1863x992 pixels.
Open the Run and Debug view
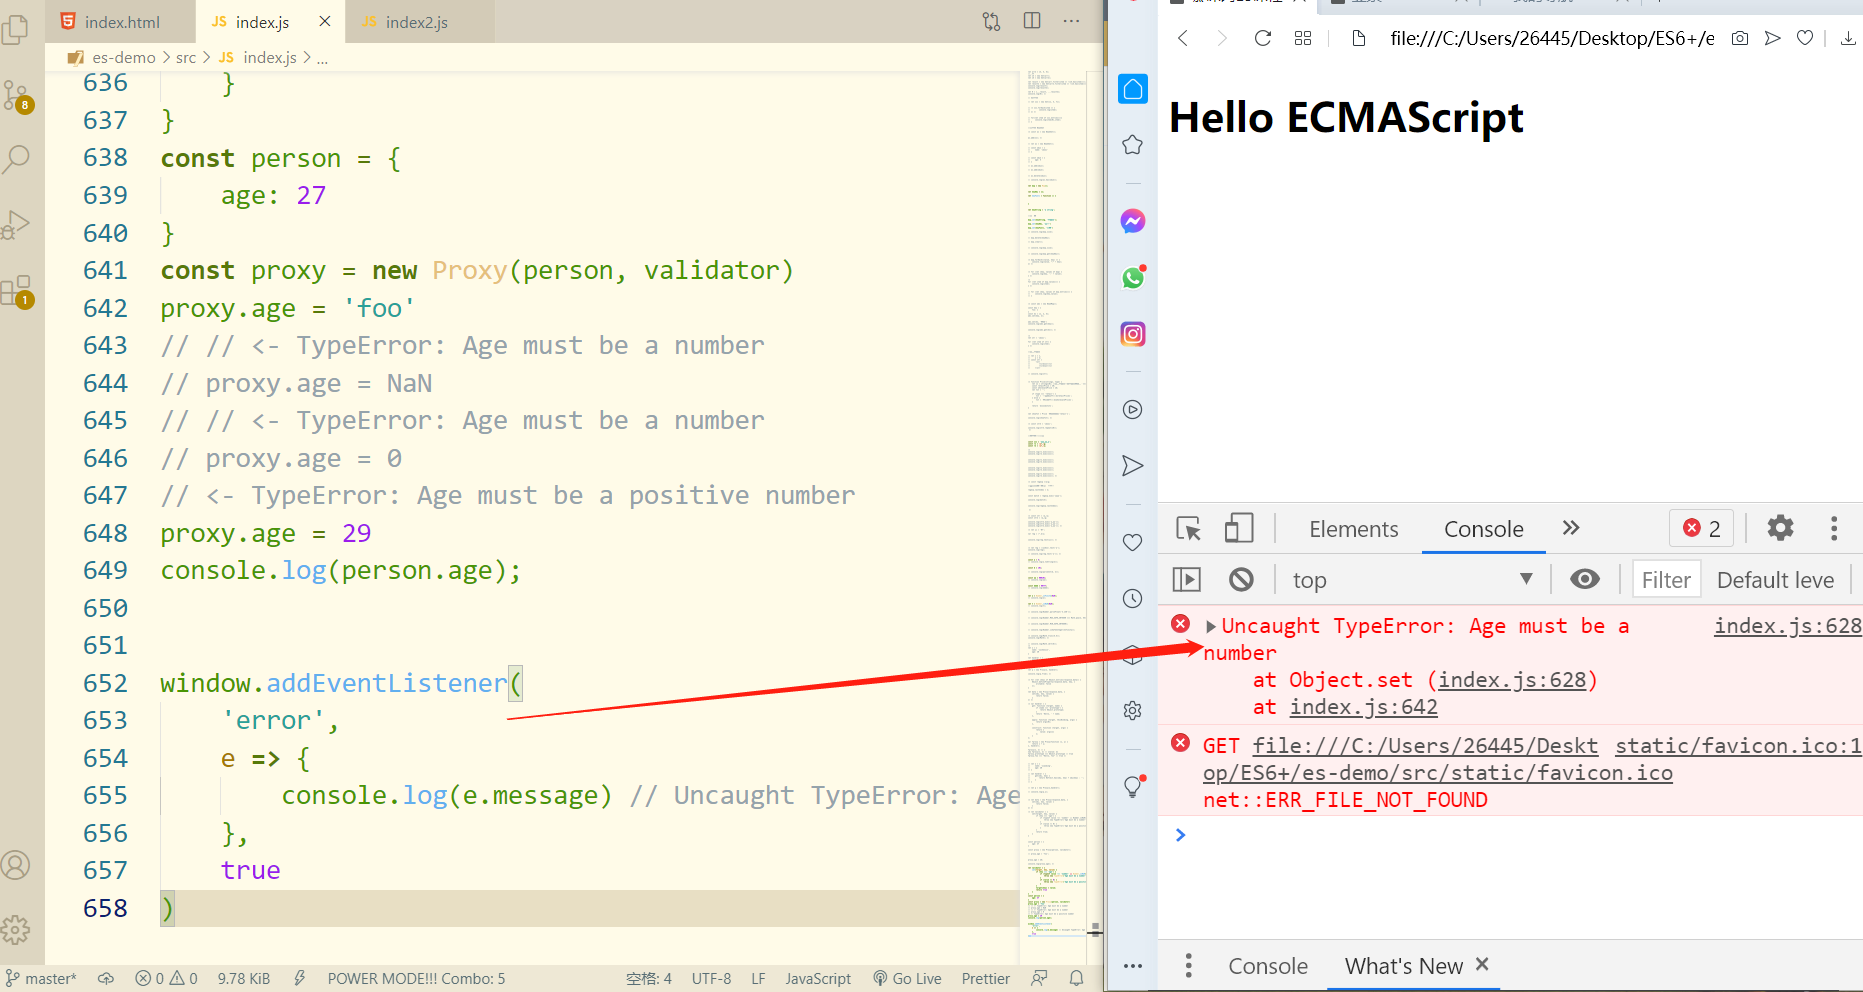tap(15, 225)
